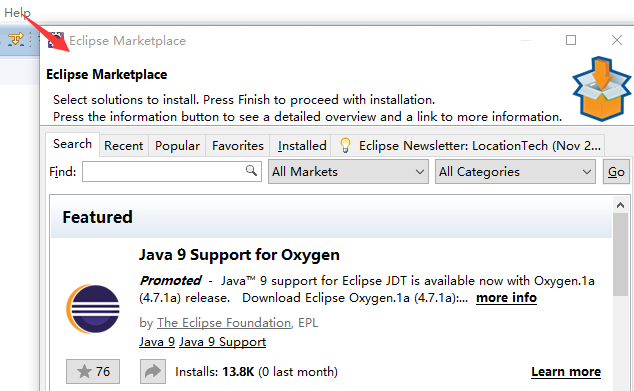Click the results list scrollbar thumb
Image resolution: width=634 pixels, height=391 pixels.
(620, 255)
